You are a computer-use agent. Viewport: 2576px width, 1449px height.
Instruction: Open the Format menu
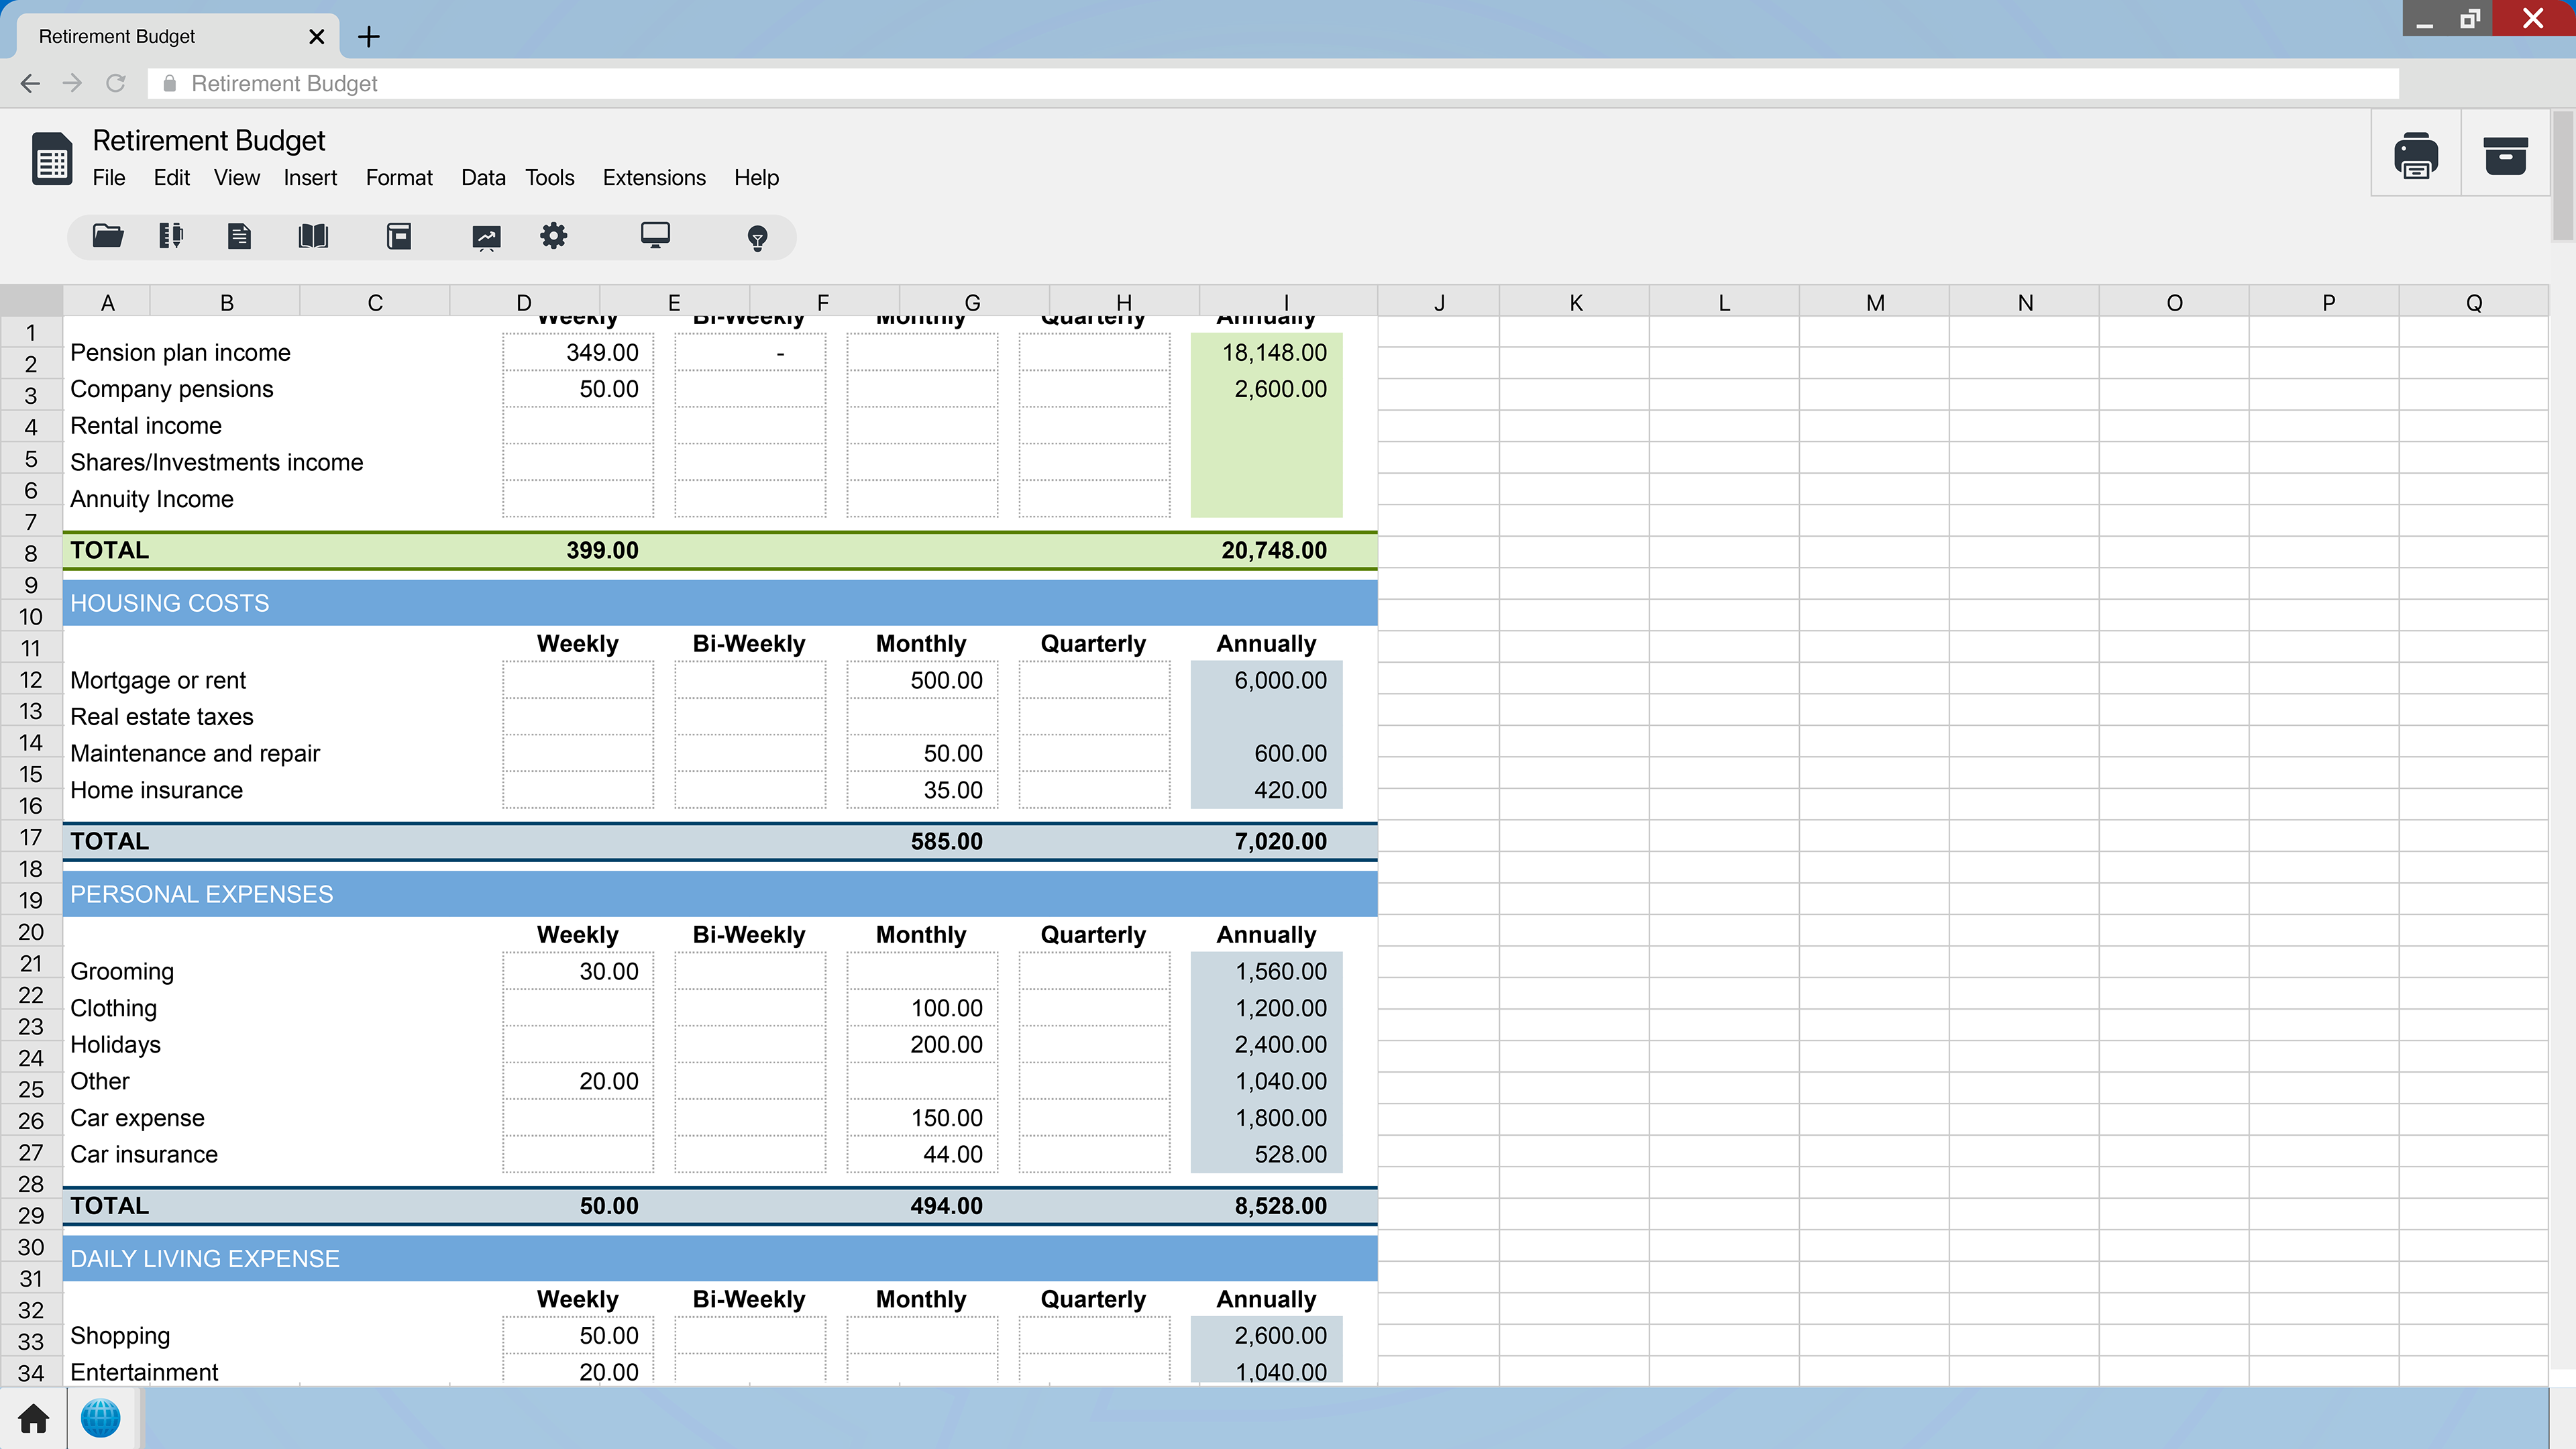[x=399, y=178]
